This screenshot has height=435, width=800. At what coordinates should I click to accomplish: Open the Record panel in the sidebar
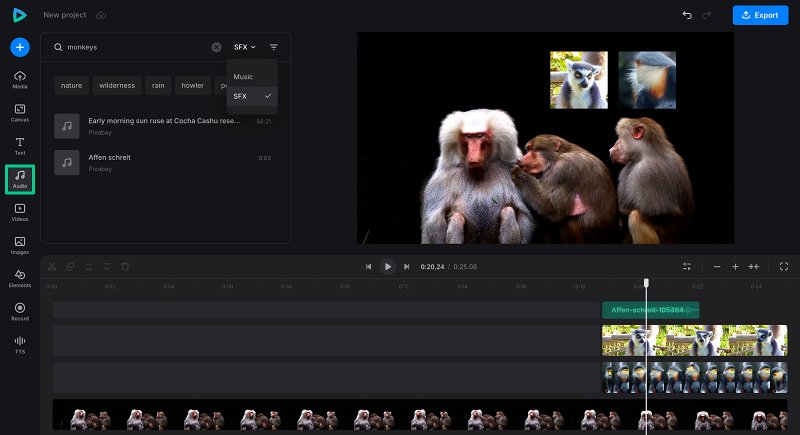coord(20,312)
